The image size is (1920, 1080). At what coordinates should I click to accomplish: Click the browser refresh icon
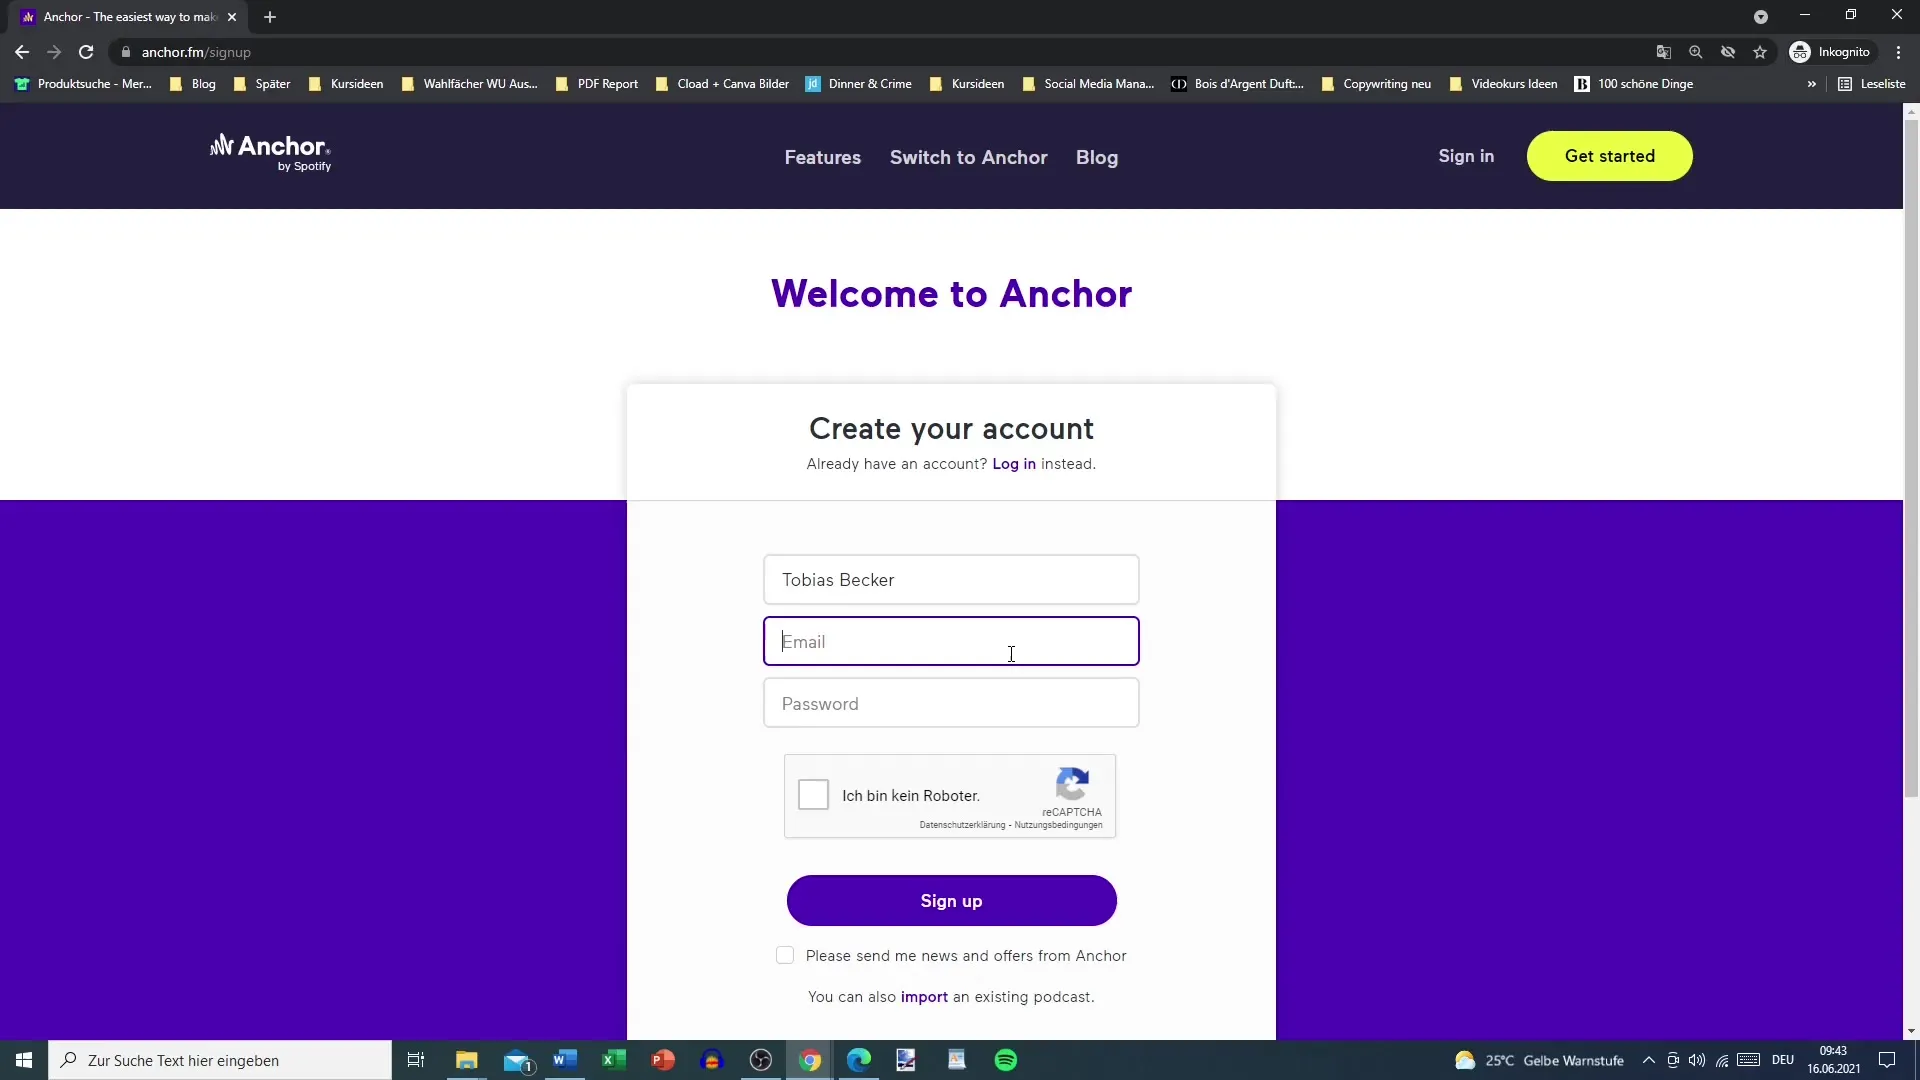tap(84, 51)
